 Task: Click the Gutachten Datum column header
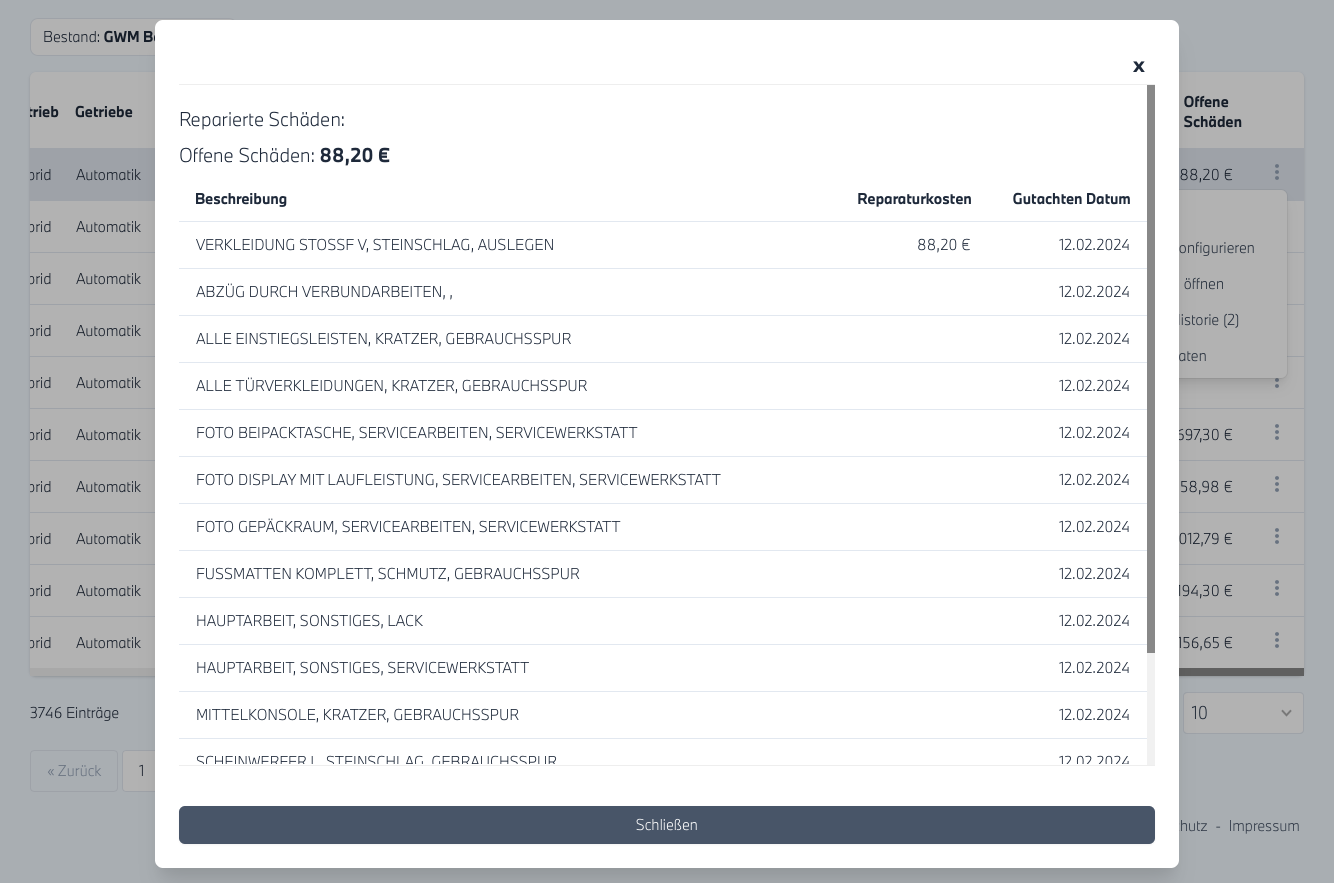[1070, 199]
